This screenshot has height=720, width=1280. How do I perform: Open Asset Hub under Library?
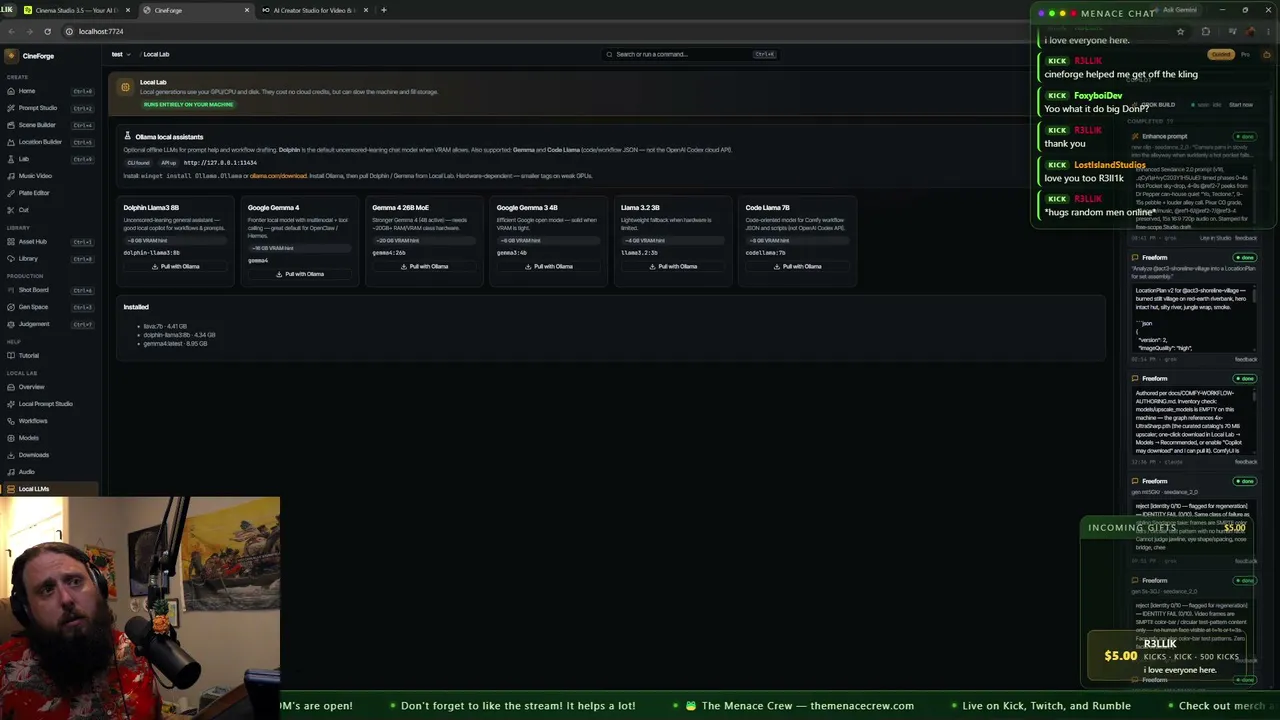pyautogui.click(x=48, y=241)
